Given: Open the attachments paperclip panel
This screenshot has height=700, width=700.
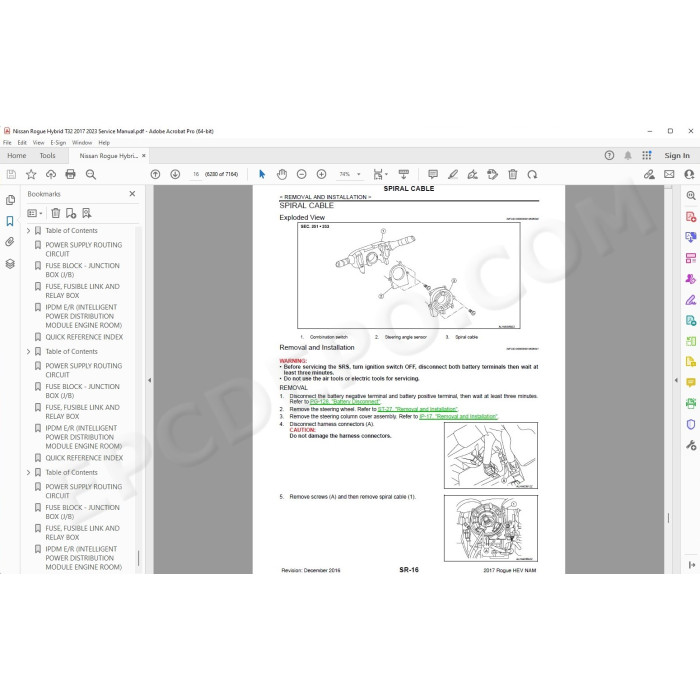Looking at the screenshot, I should (x=10, y=242).
